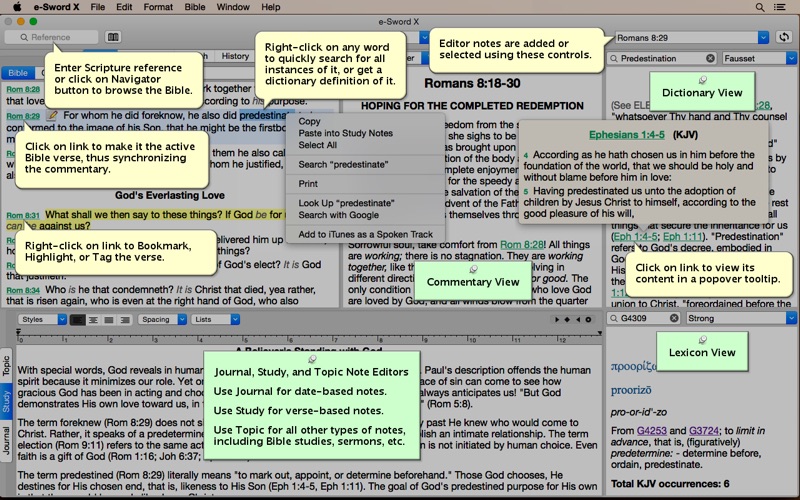Choose Paste into Study Notes from context menu
The height and width of the screenshot is (500, 800).
coord(345,133)
